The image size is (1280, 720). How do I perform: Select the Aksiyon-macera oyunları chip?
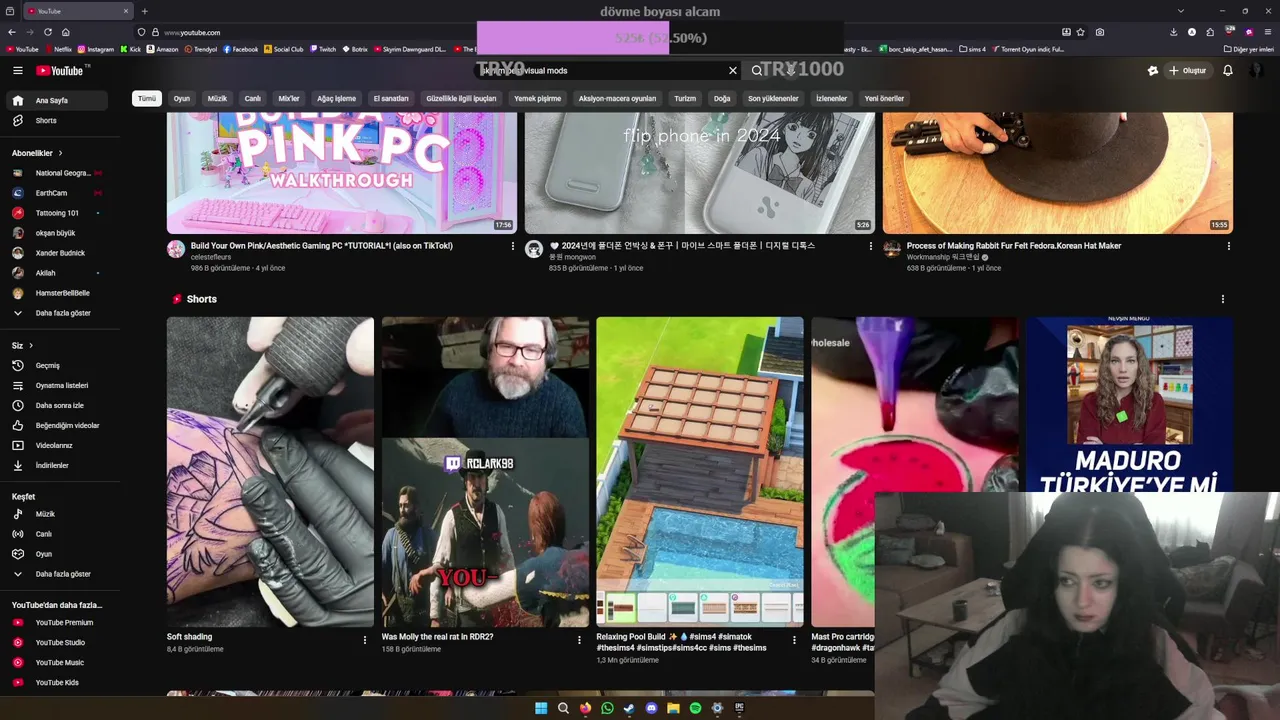click(x=617, y=99)
